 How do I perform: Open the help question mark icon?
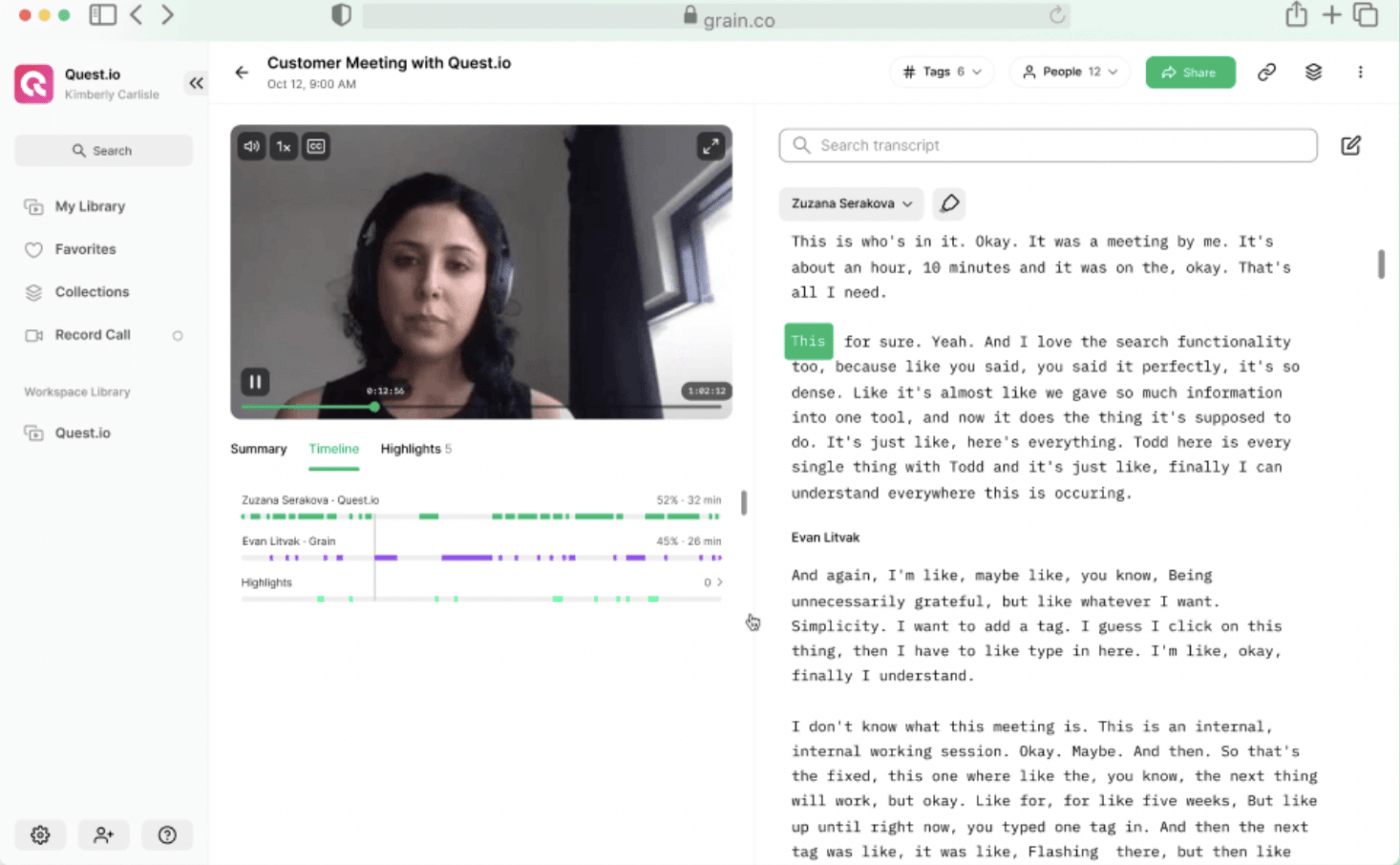pos(167,834)
